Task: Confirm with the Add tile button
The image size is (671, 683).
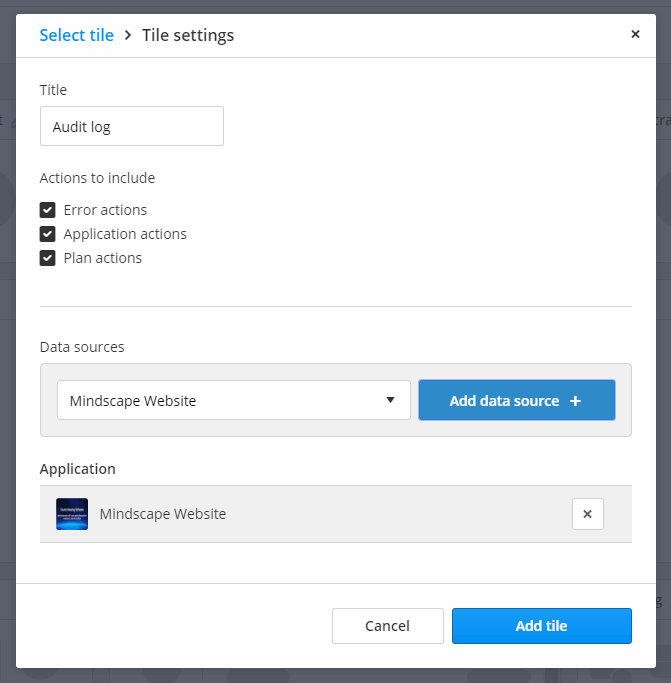Action: tap(541, 626)
